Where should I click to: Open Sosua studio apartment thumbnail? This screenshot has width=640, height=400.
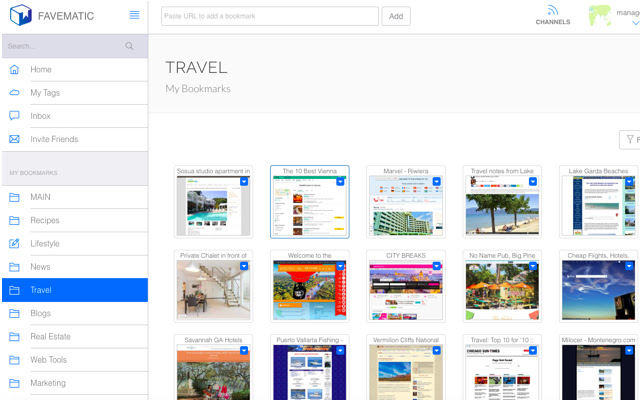click(213, 206)
